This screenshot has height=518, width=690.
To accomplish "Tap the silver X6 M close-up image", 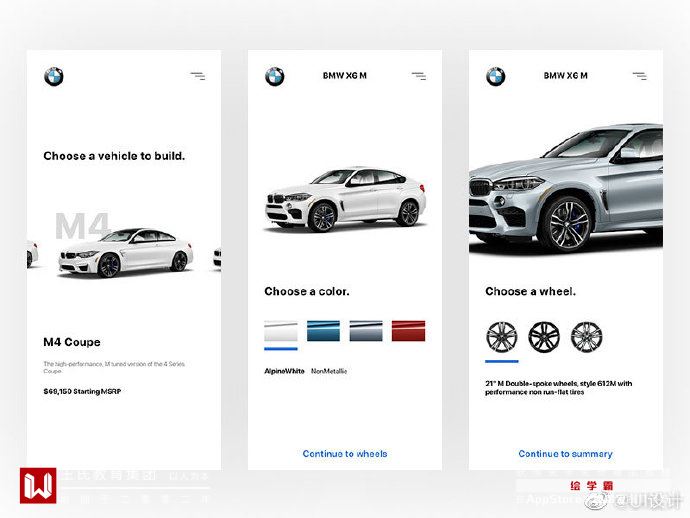I will tap(566, 190).
